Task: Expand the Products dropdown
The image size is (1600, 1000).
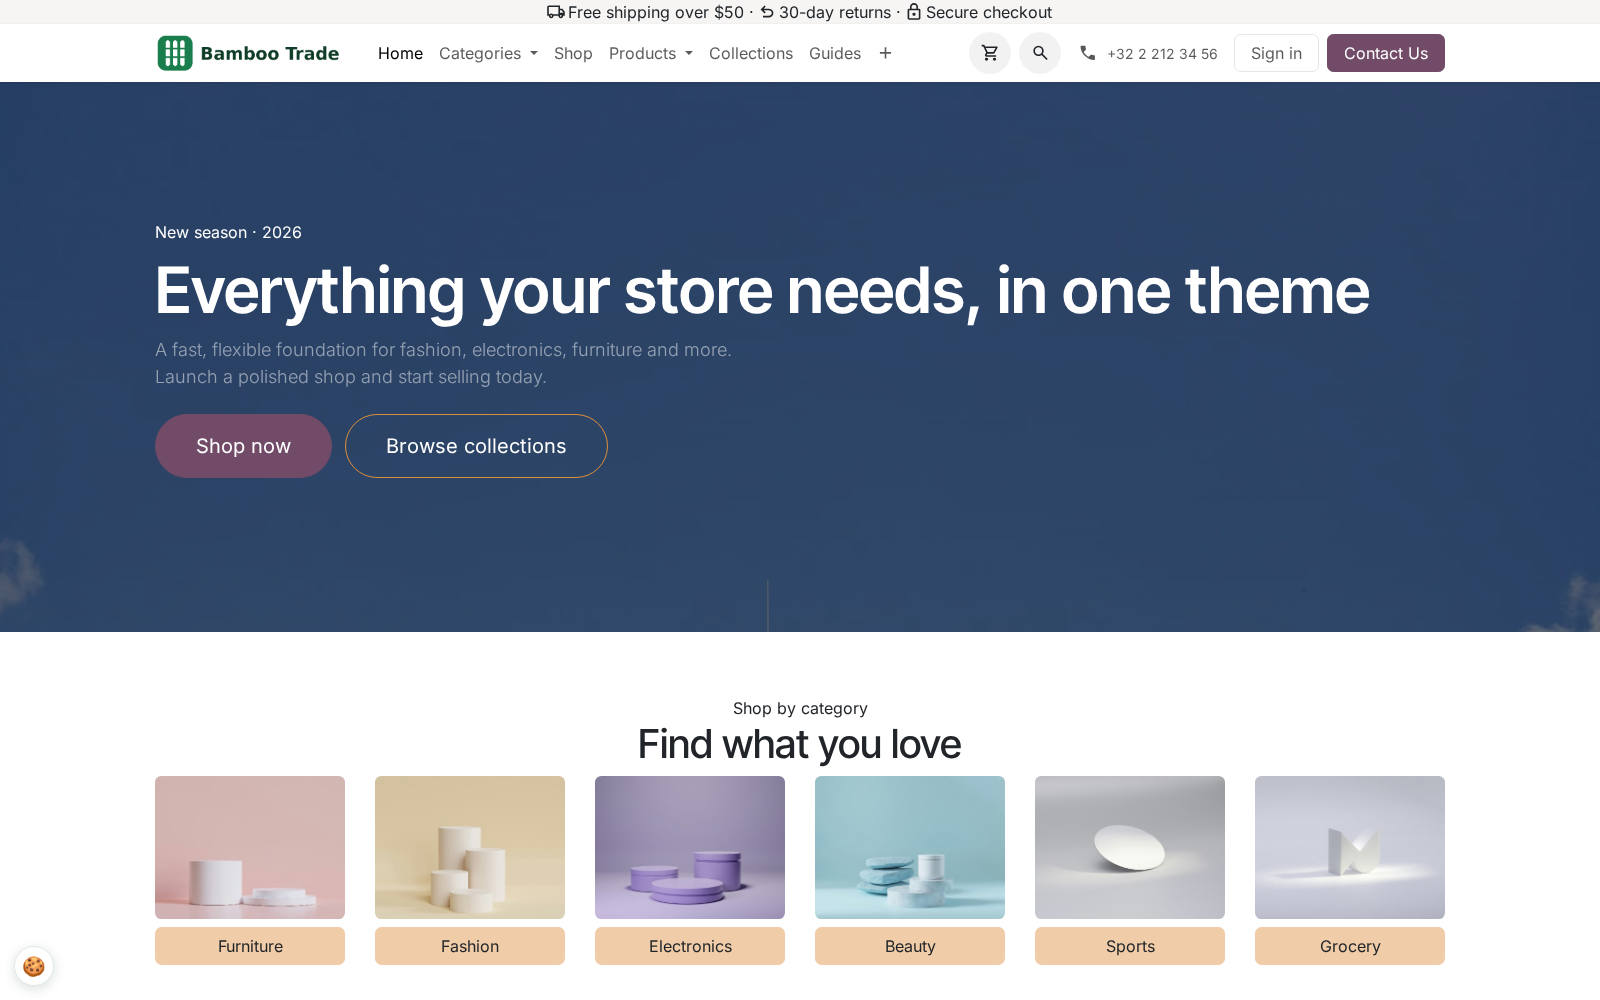Action: click(x=650, y=53)
